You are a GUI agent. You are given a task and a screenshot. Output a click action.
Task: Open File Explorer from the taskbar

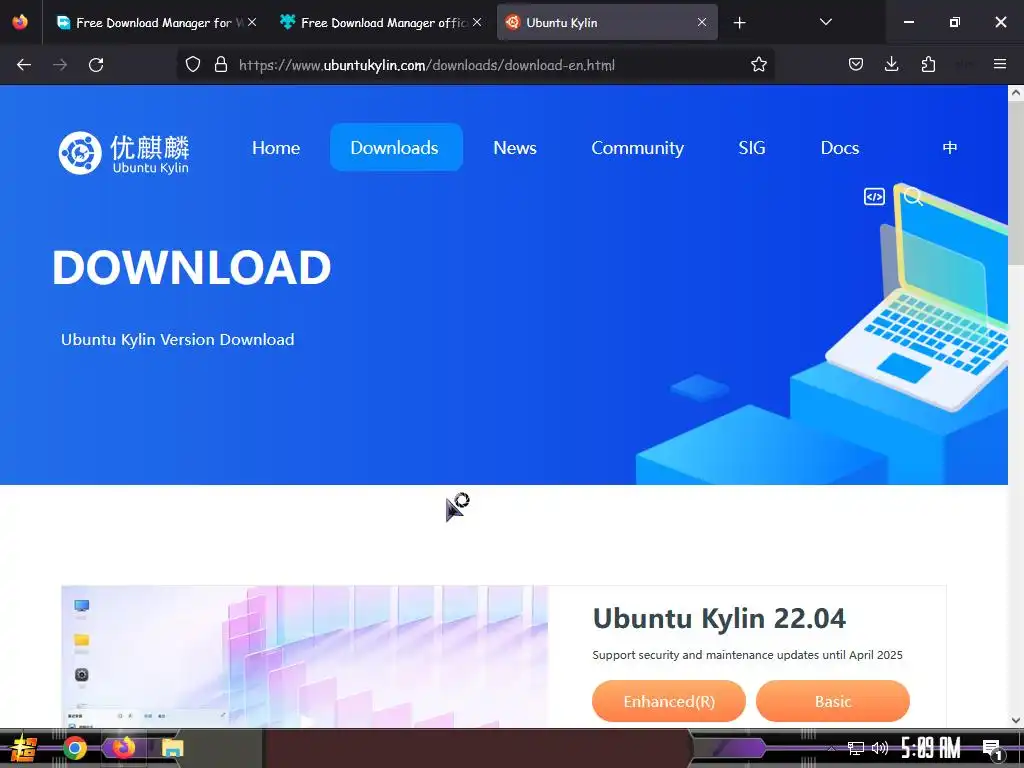(x=172, y=748)
